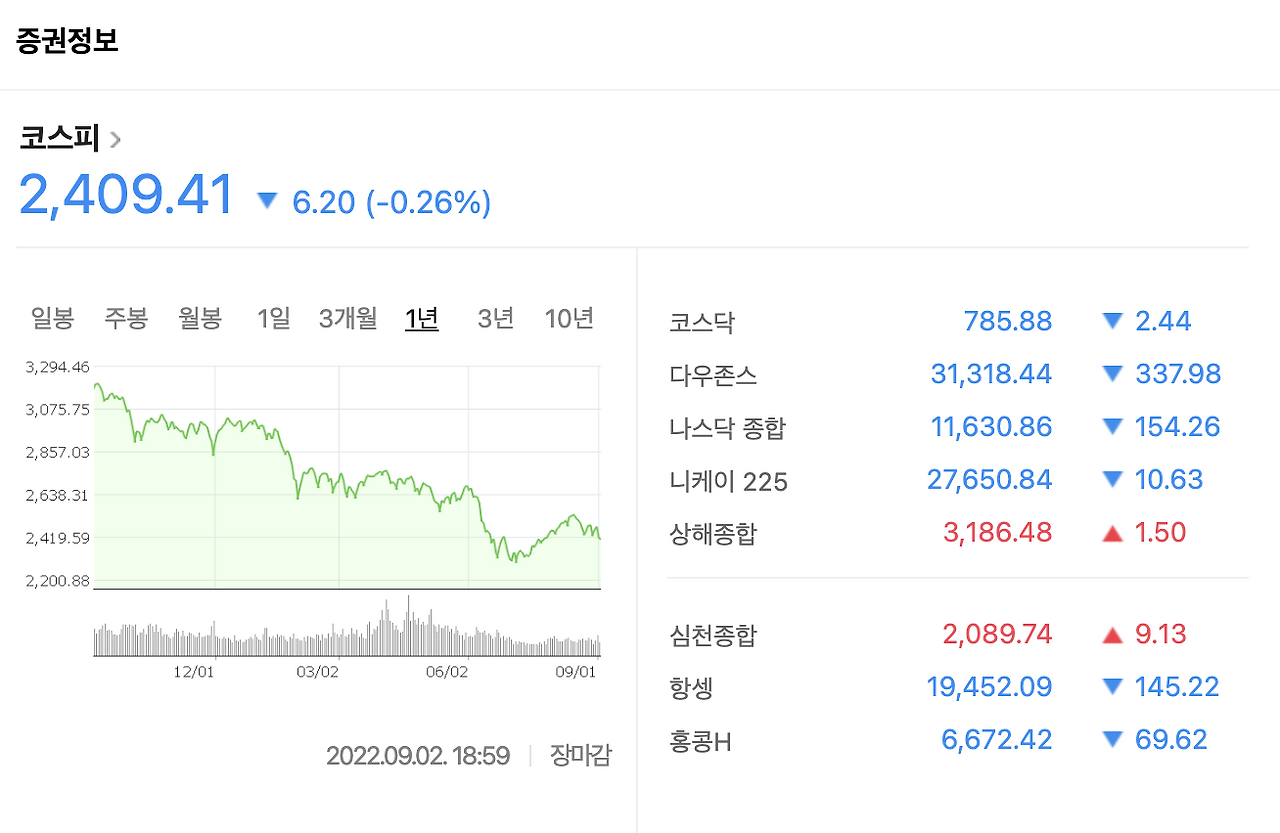Click the 증권정보 section heading
The image size is (1280, 833).
[65, 40]
